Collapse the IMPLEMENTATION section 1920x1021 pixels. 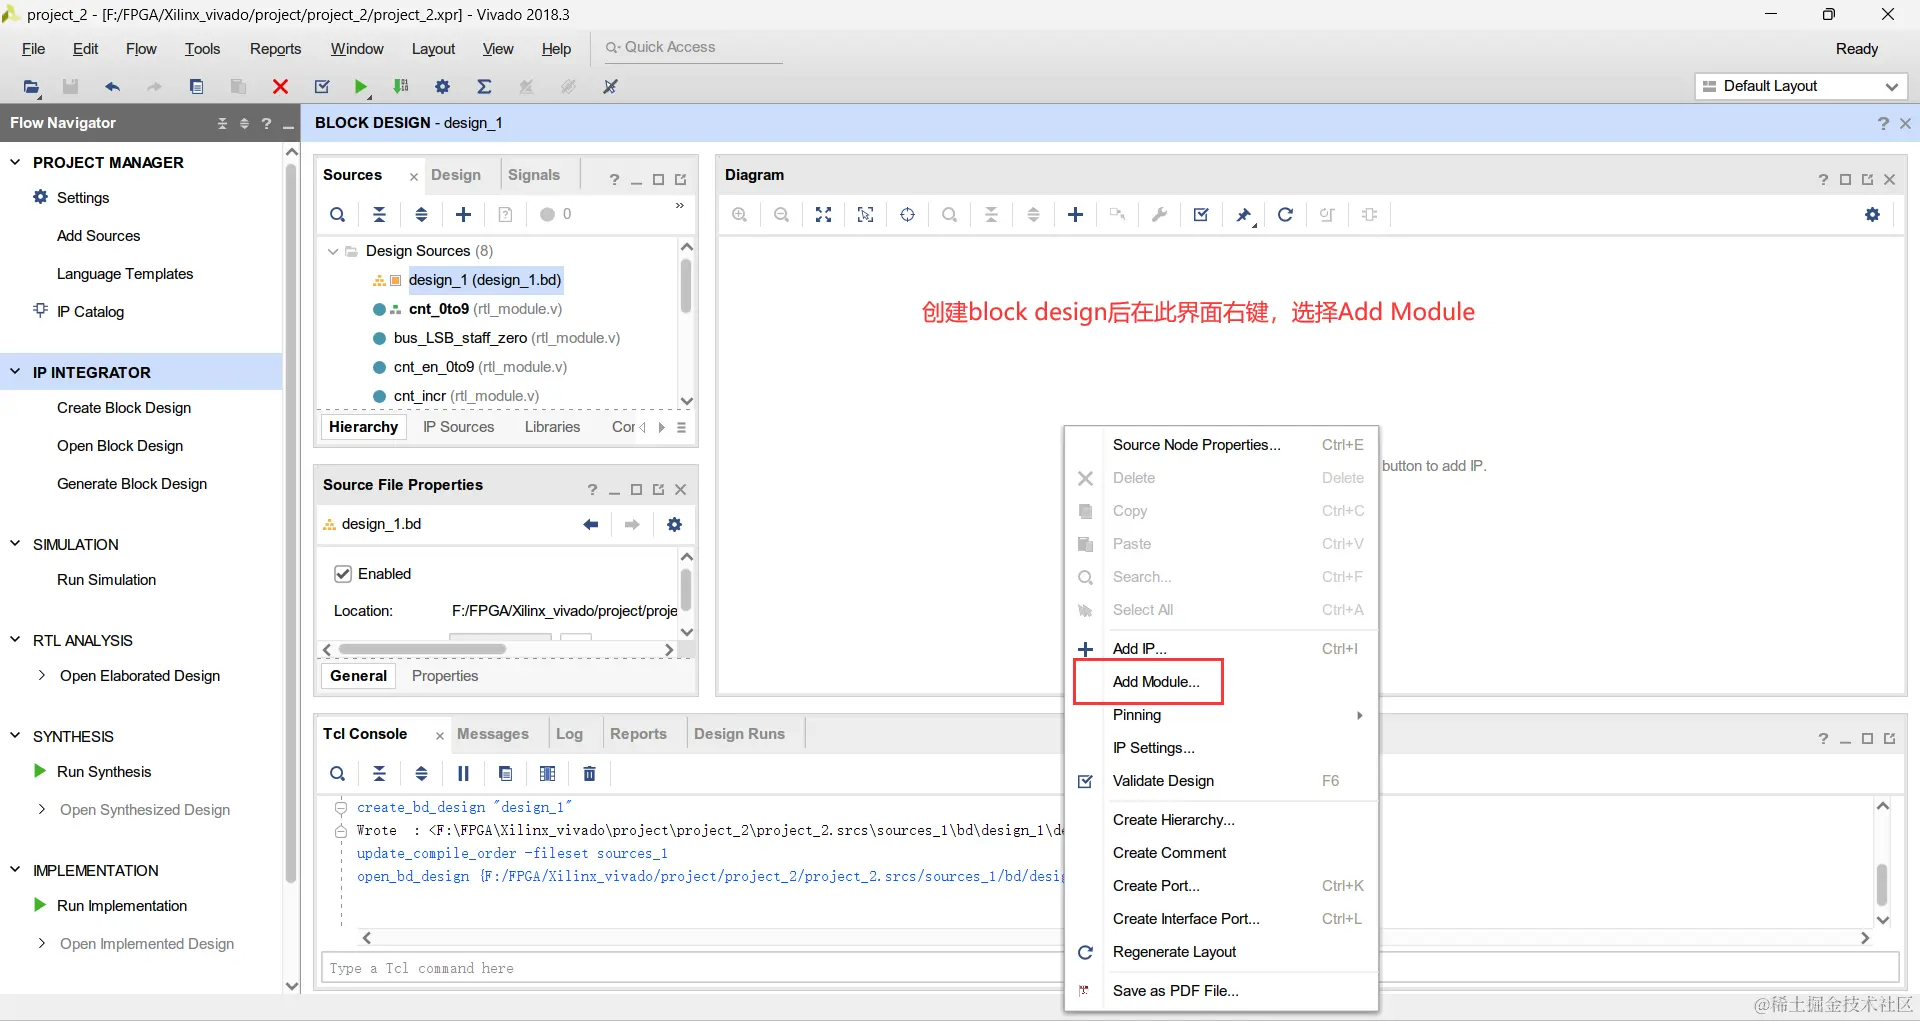(15, 870)
